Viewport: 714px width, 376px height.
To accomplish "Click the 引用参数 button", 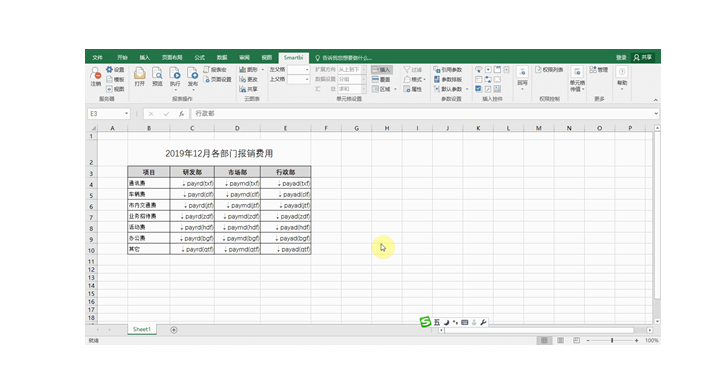I will (448, 70).
